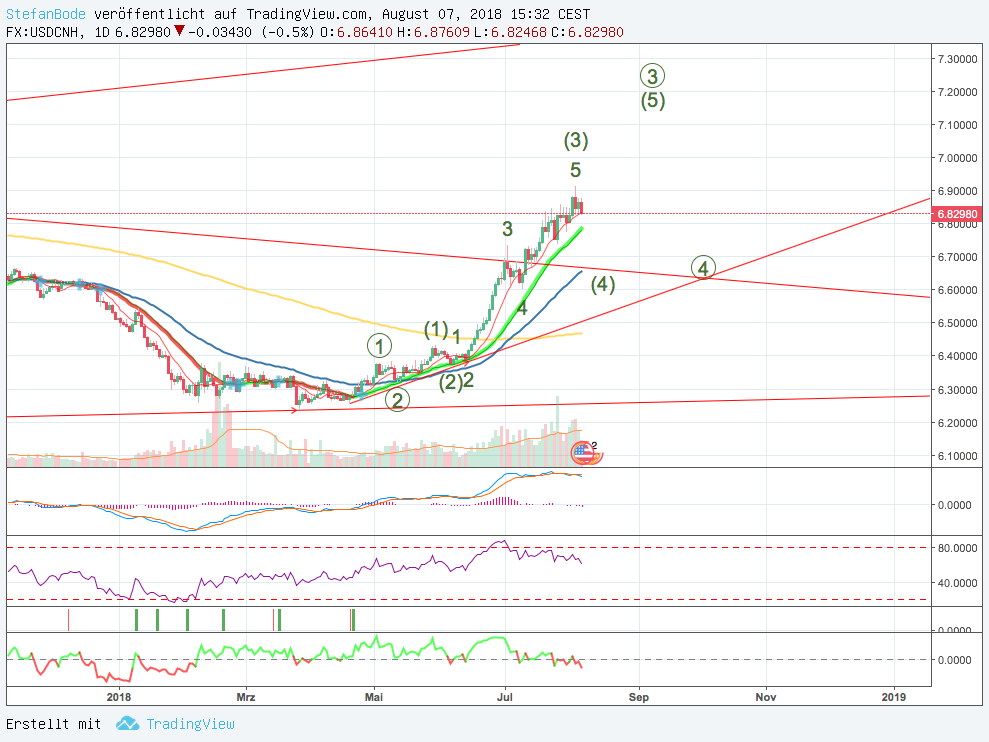Select the red current price label 6.82980 on axis

tap(956, 214)
